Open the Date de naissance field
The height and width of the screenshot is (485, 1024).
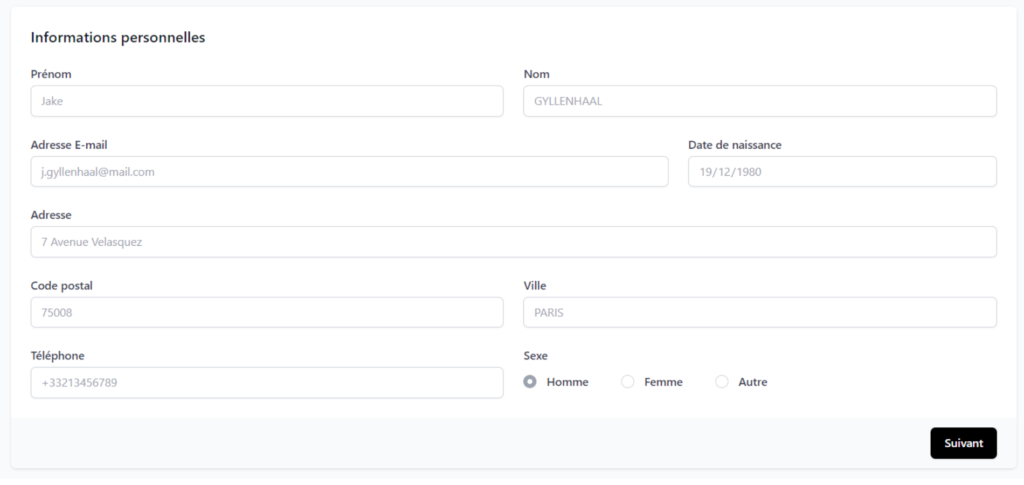pyautogui.click(x=842, y=172)
